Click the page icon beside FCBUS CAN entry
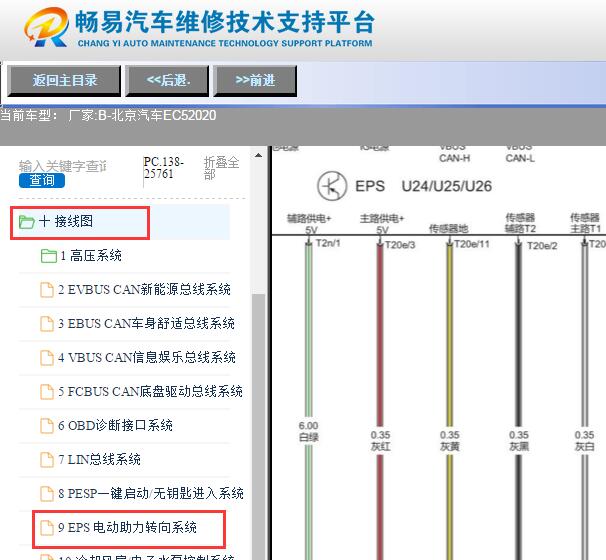Image resolution: width=606 pixels, height=560 pixels. click(x=47, y=392)
